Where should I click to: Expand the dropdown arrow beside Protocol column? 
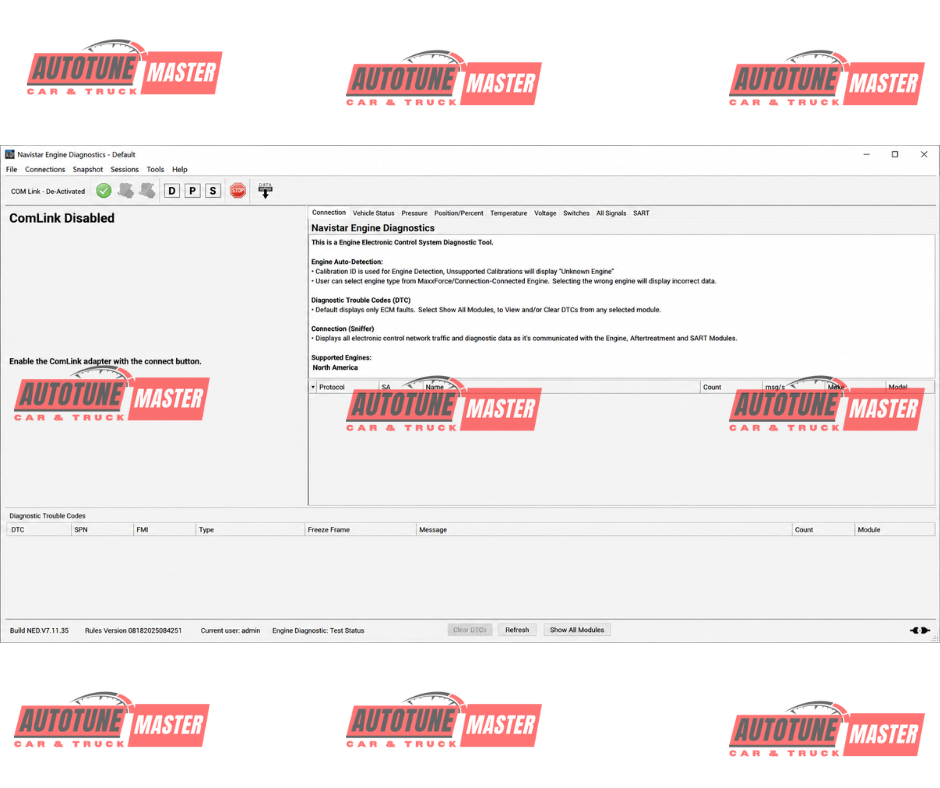pyautogui.click(x=313, y=387)
